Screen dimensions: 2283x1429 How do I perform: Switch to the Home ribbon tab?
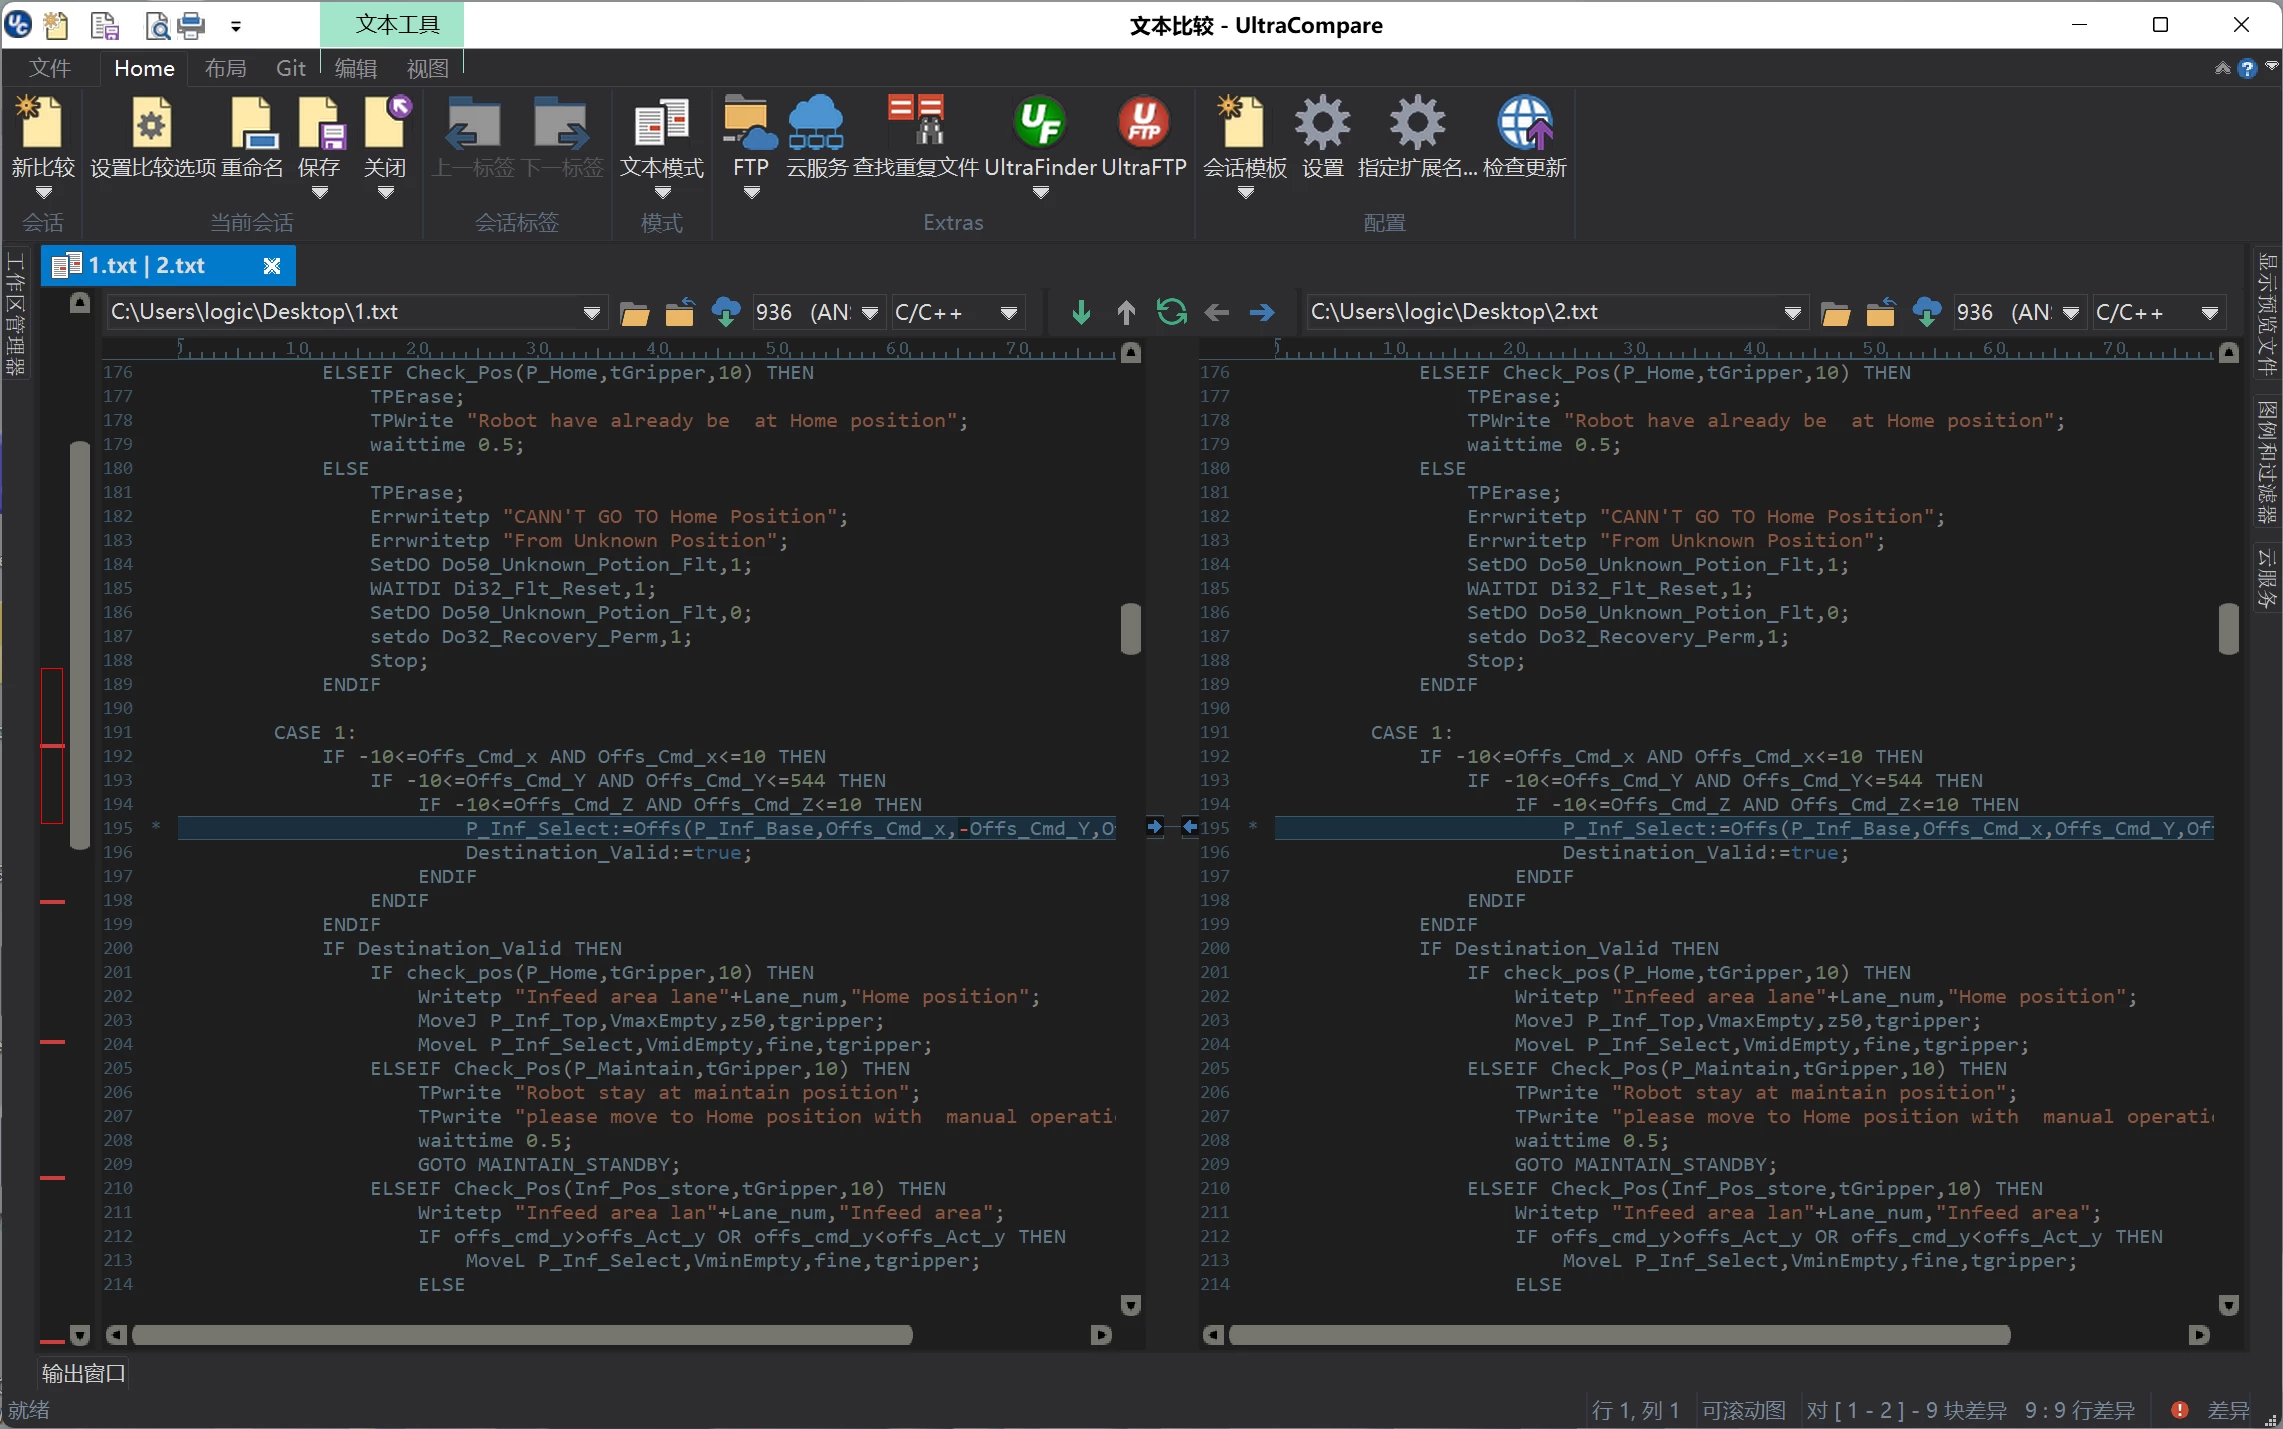pyautogui.click(x=144, y=68)
